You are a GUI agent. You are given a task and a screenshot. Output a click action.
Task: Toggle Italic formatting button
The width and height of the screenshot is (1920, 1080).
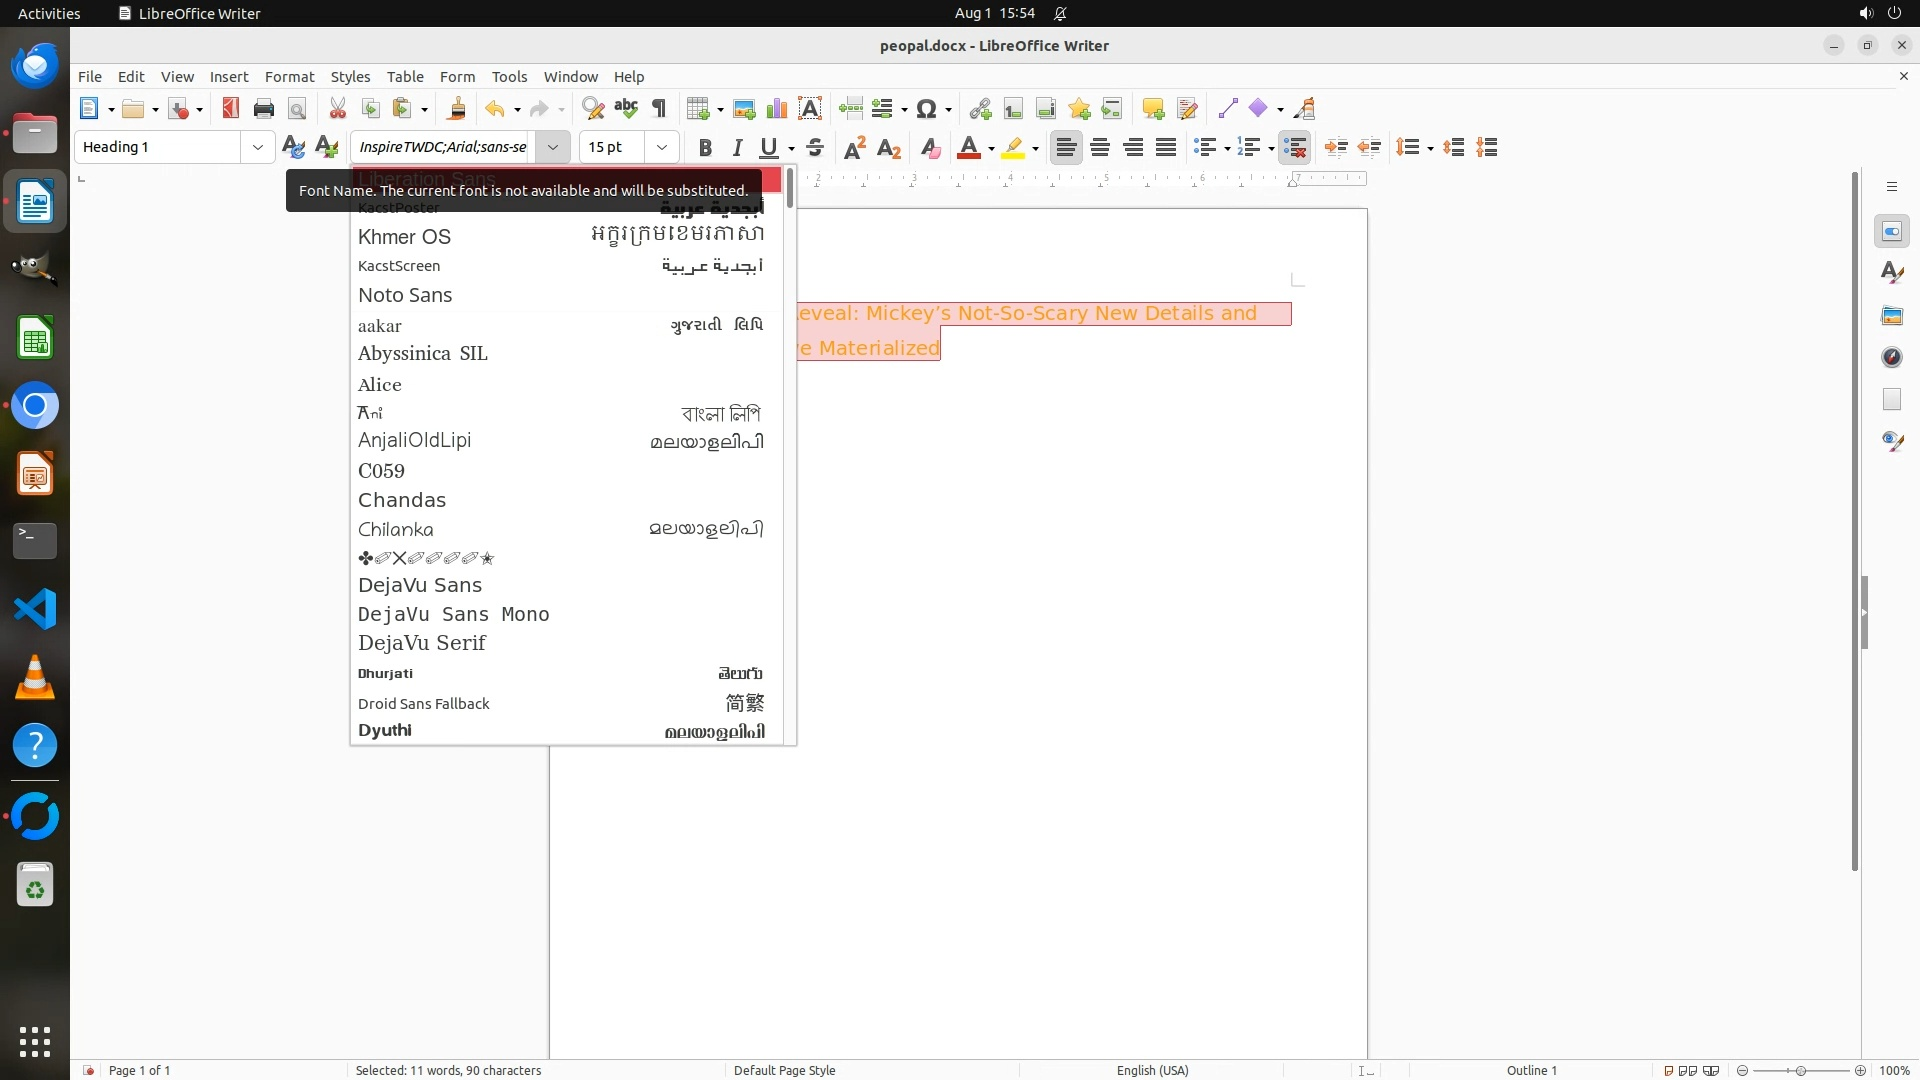(x=737, y=148)
